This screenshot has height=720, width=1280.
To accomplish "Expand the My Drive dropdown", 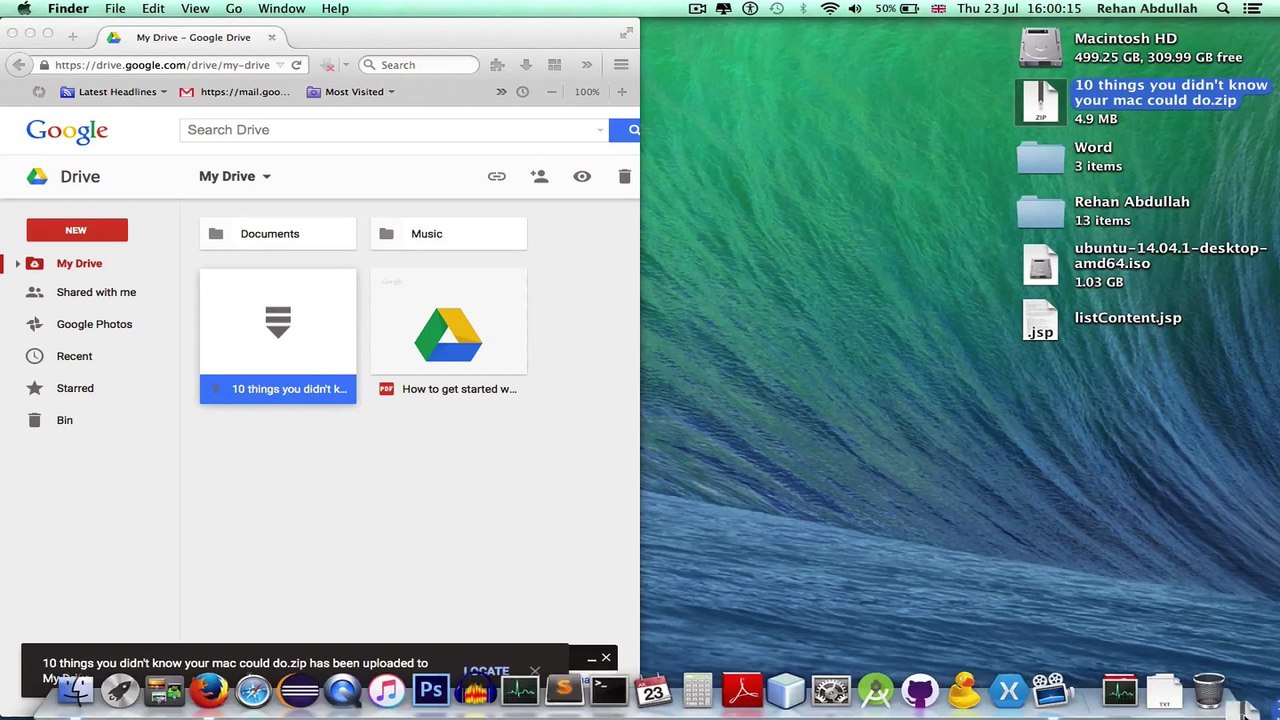I will (x=235, y=176).
